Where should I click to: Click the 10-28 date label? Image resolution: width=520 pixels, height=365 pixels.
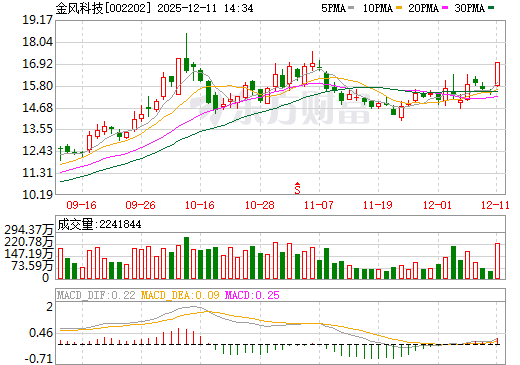click(260, 205)
